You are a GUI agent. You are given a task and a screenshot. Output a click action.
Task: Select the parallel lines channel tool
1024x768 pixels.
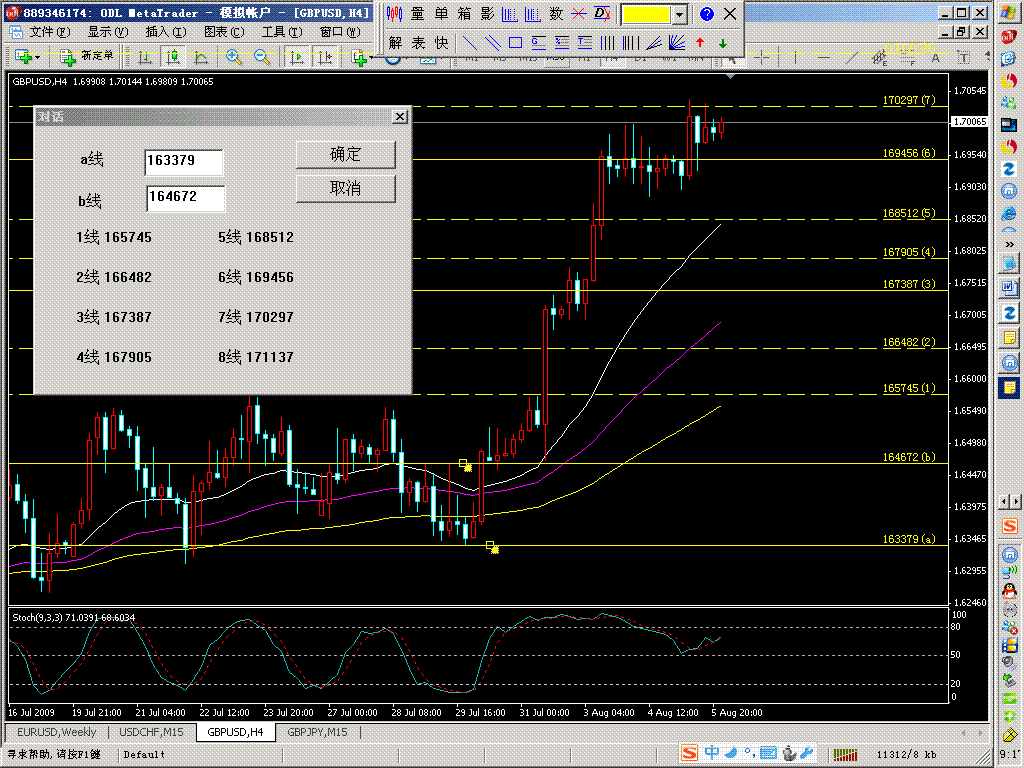(x=493, y=43)
